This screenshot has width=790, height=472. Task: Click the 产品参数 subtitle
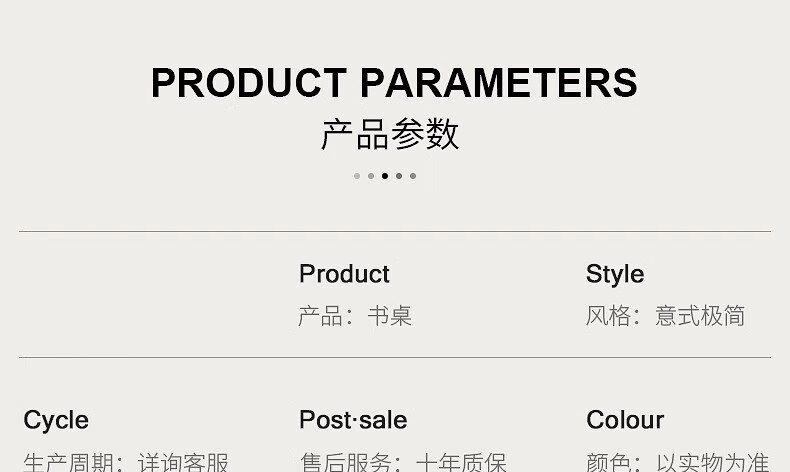pos(390,134)
